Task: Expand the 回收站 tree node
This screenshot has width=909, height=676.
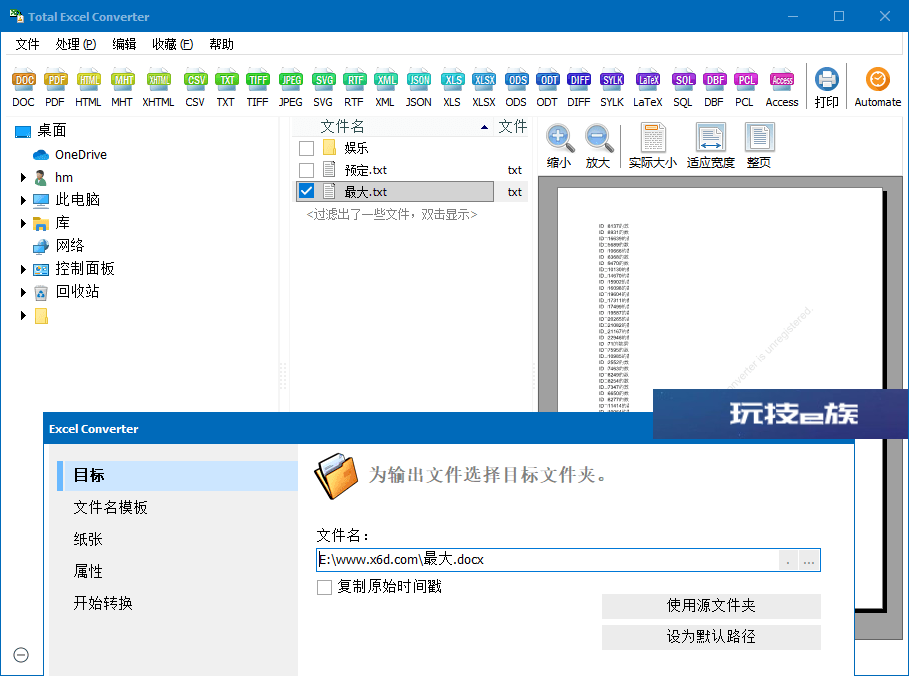Action: [x=23, y=292]
